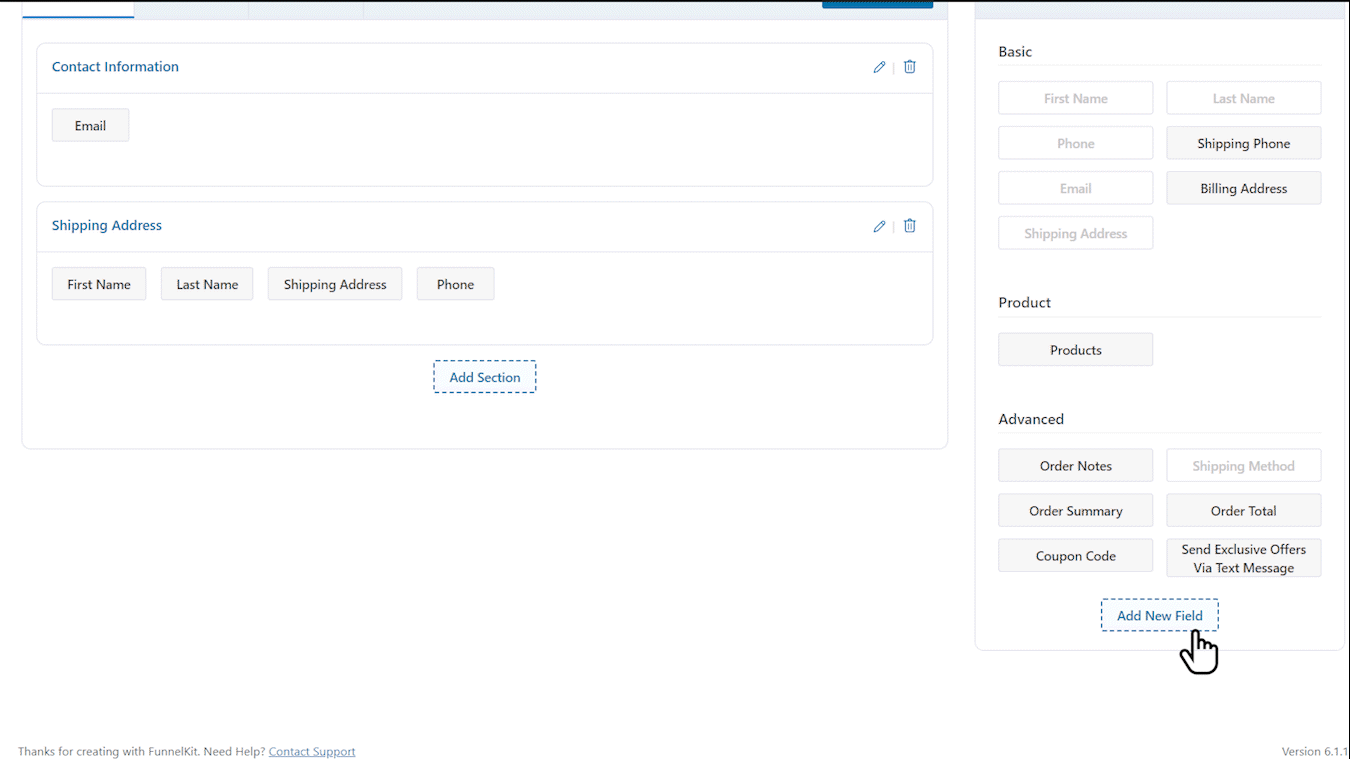The width and height of the screenshot is (1350, 759).
Task: Click the greyed Email basic field
Action: click(x=1076, y=188)
